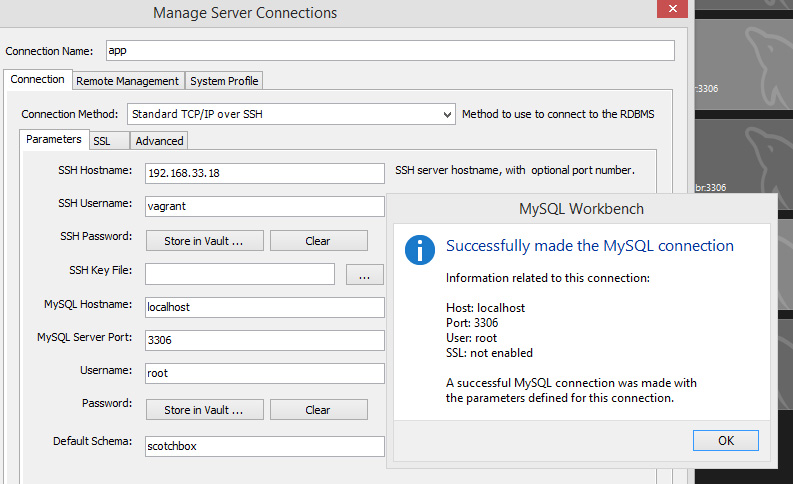Store the SSH Password in Vault
Screen dimensions: 793x484
[x=205, y=240]
